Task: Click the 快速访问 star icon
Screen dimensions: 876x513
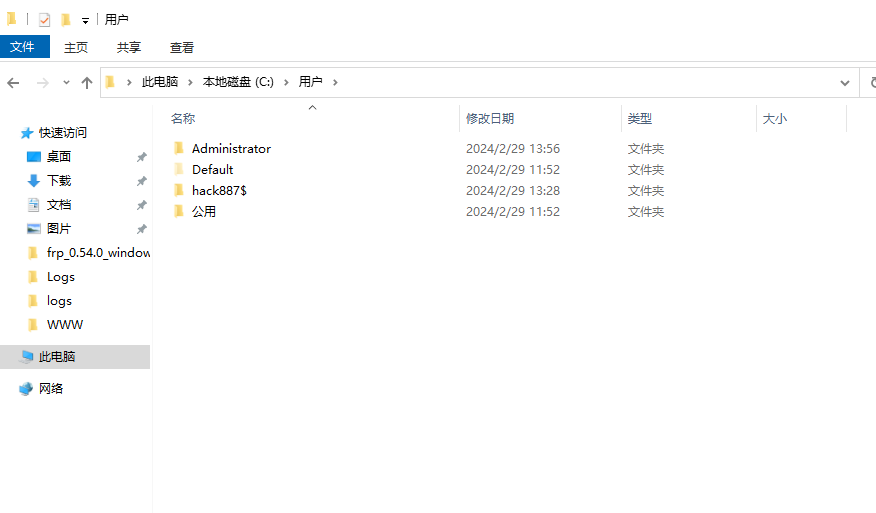Action: point(27,133)
